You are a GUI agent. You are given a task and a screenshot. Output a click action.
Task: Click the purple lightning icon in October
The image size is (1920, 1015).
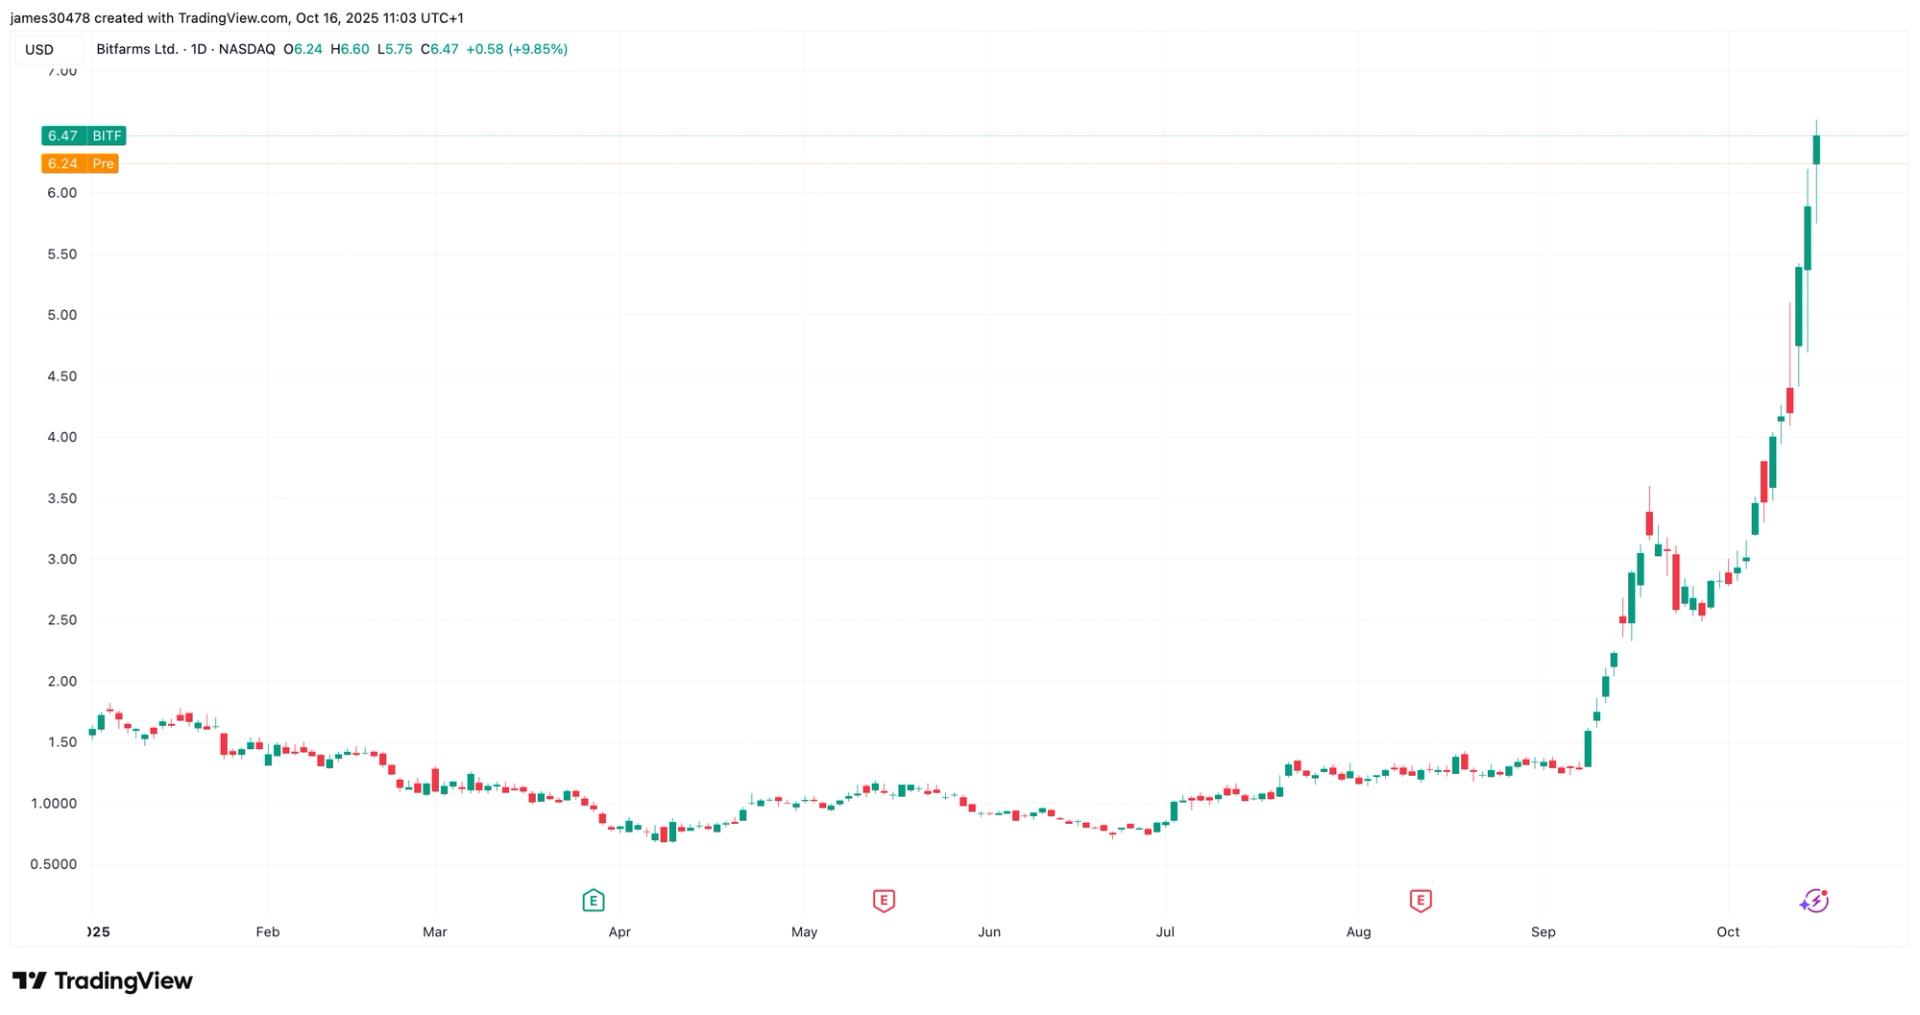[1814, 901]
